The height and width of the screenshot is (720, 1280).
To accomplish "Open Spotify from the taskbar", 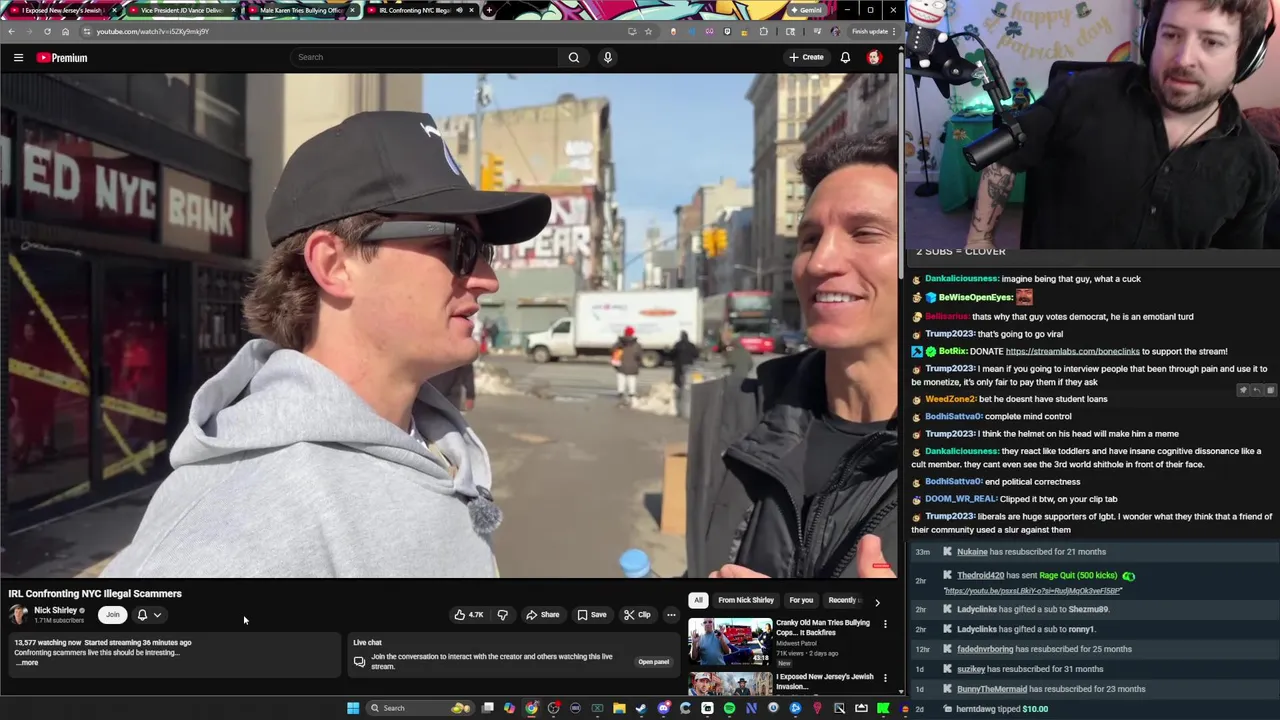I will (x=729, y=708).
